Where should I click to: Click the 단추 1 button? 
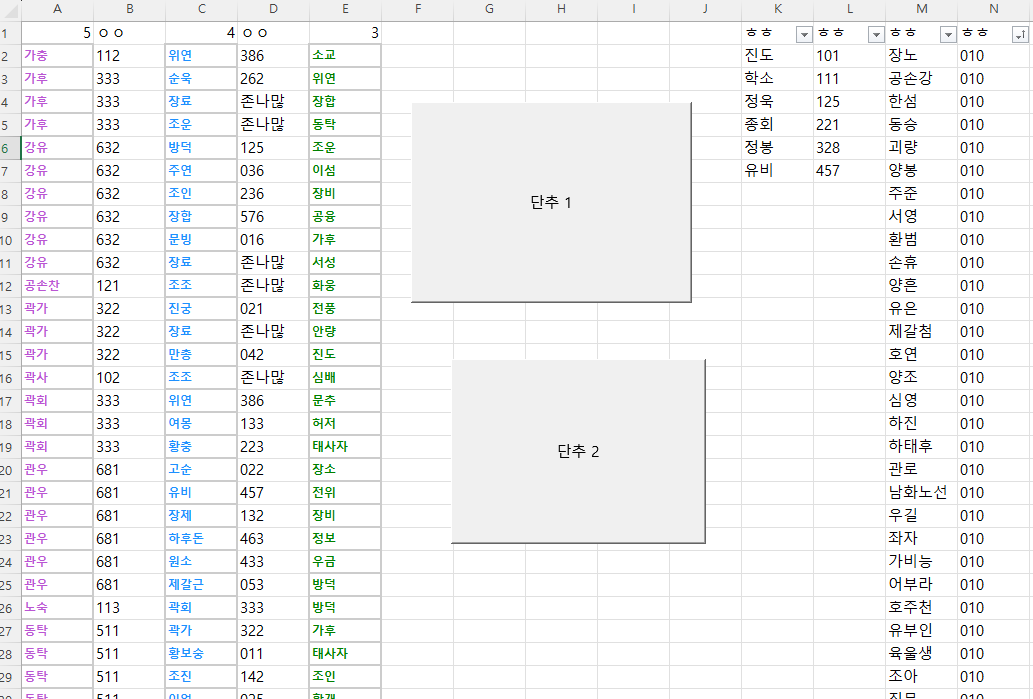click(551, 201)
